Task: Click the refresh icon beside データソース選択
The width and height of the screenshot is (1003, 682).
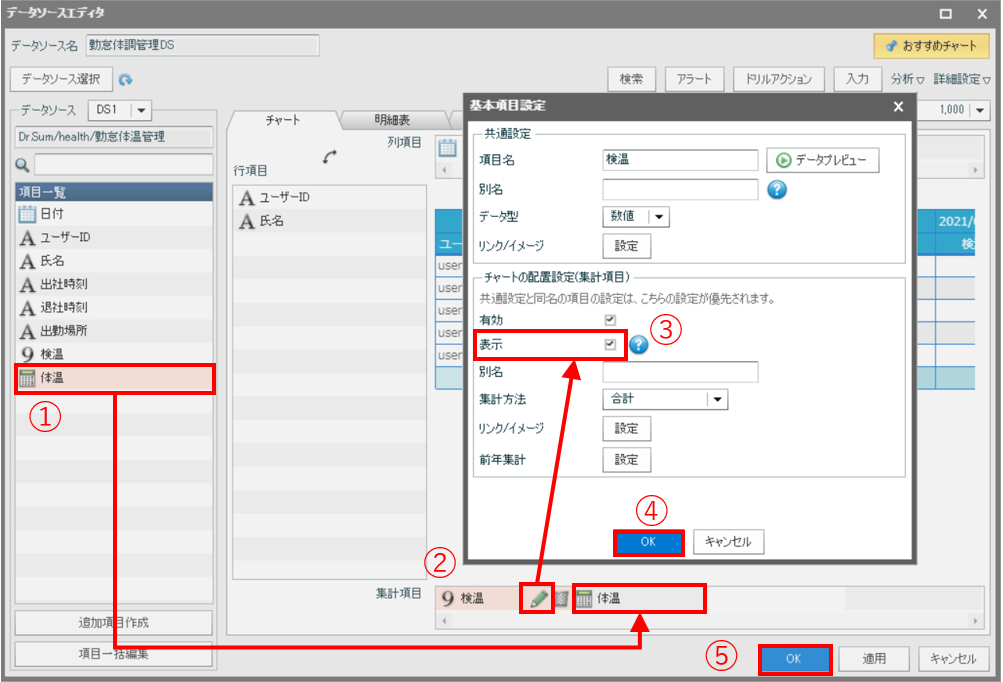Action: pyautogui.click(x=126, y=80)
